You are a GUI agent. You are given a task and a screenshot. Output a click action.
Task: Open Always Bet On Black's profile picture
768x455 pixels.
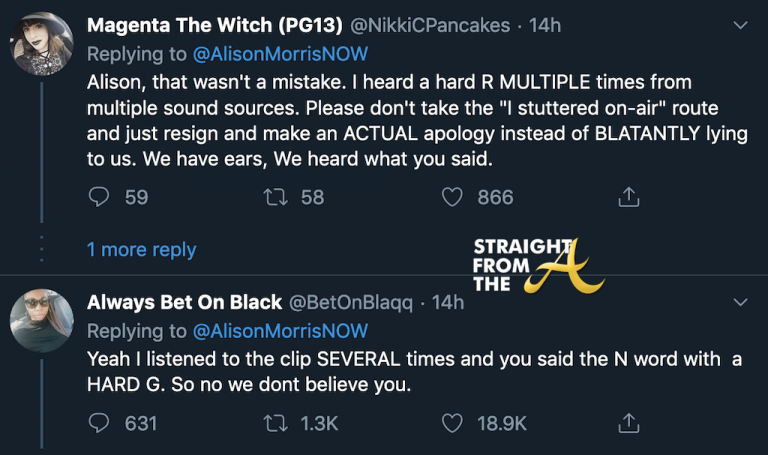[x=39, y=320]
